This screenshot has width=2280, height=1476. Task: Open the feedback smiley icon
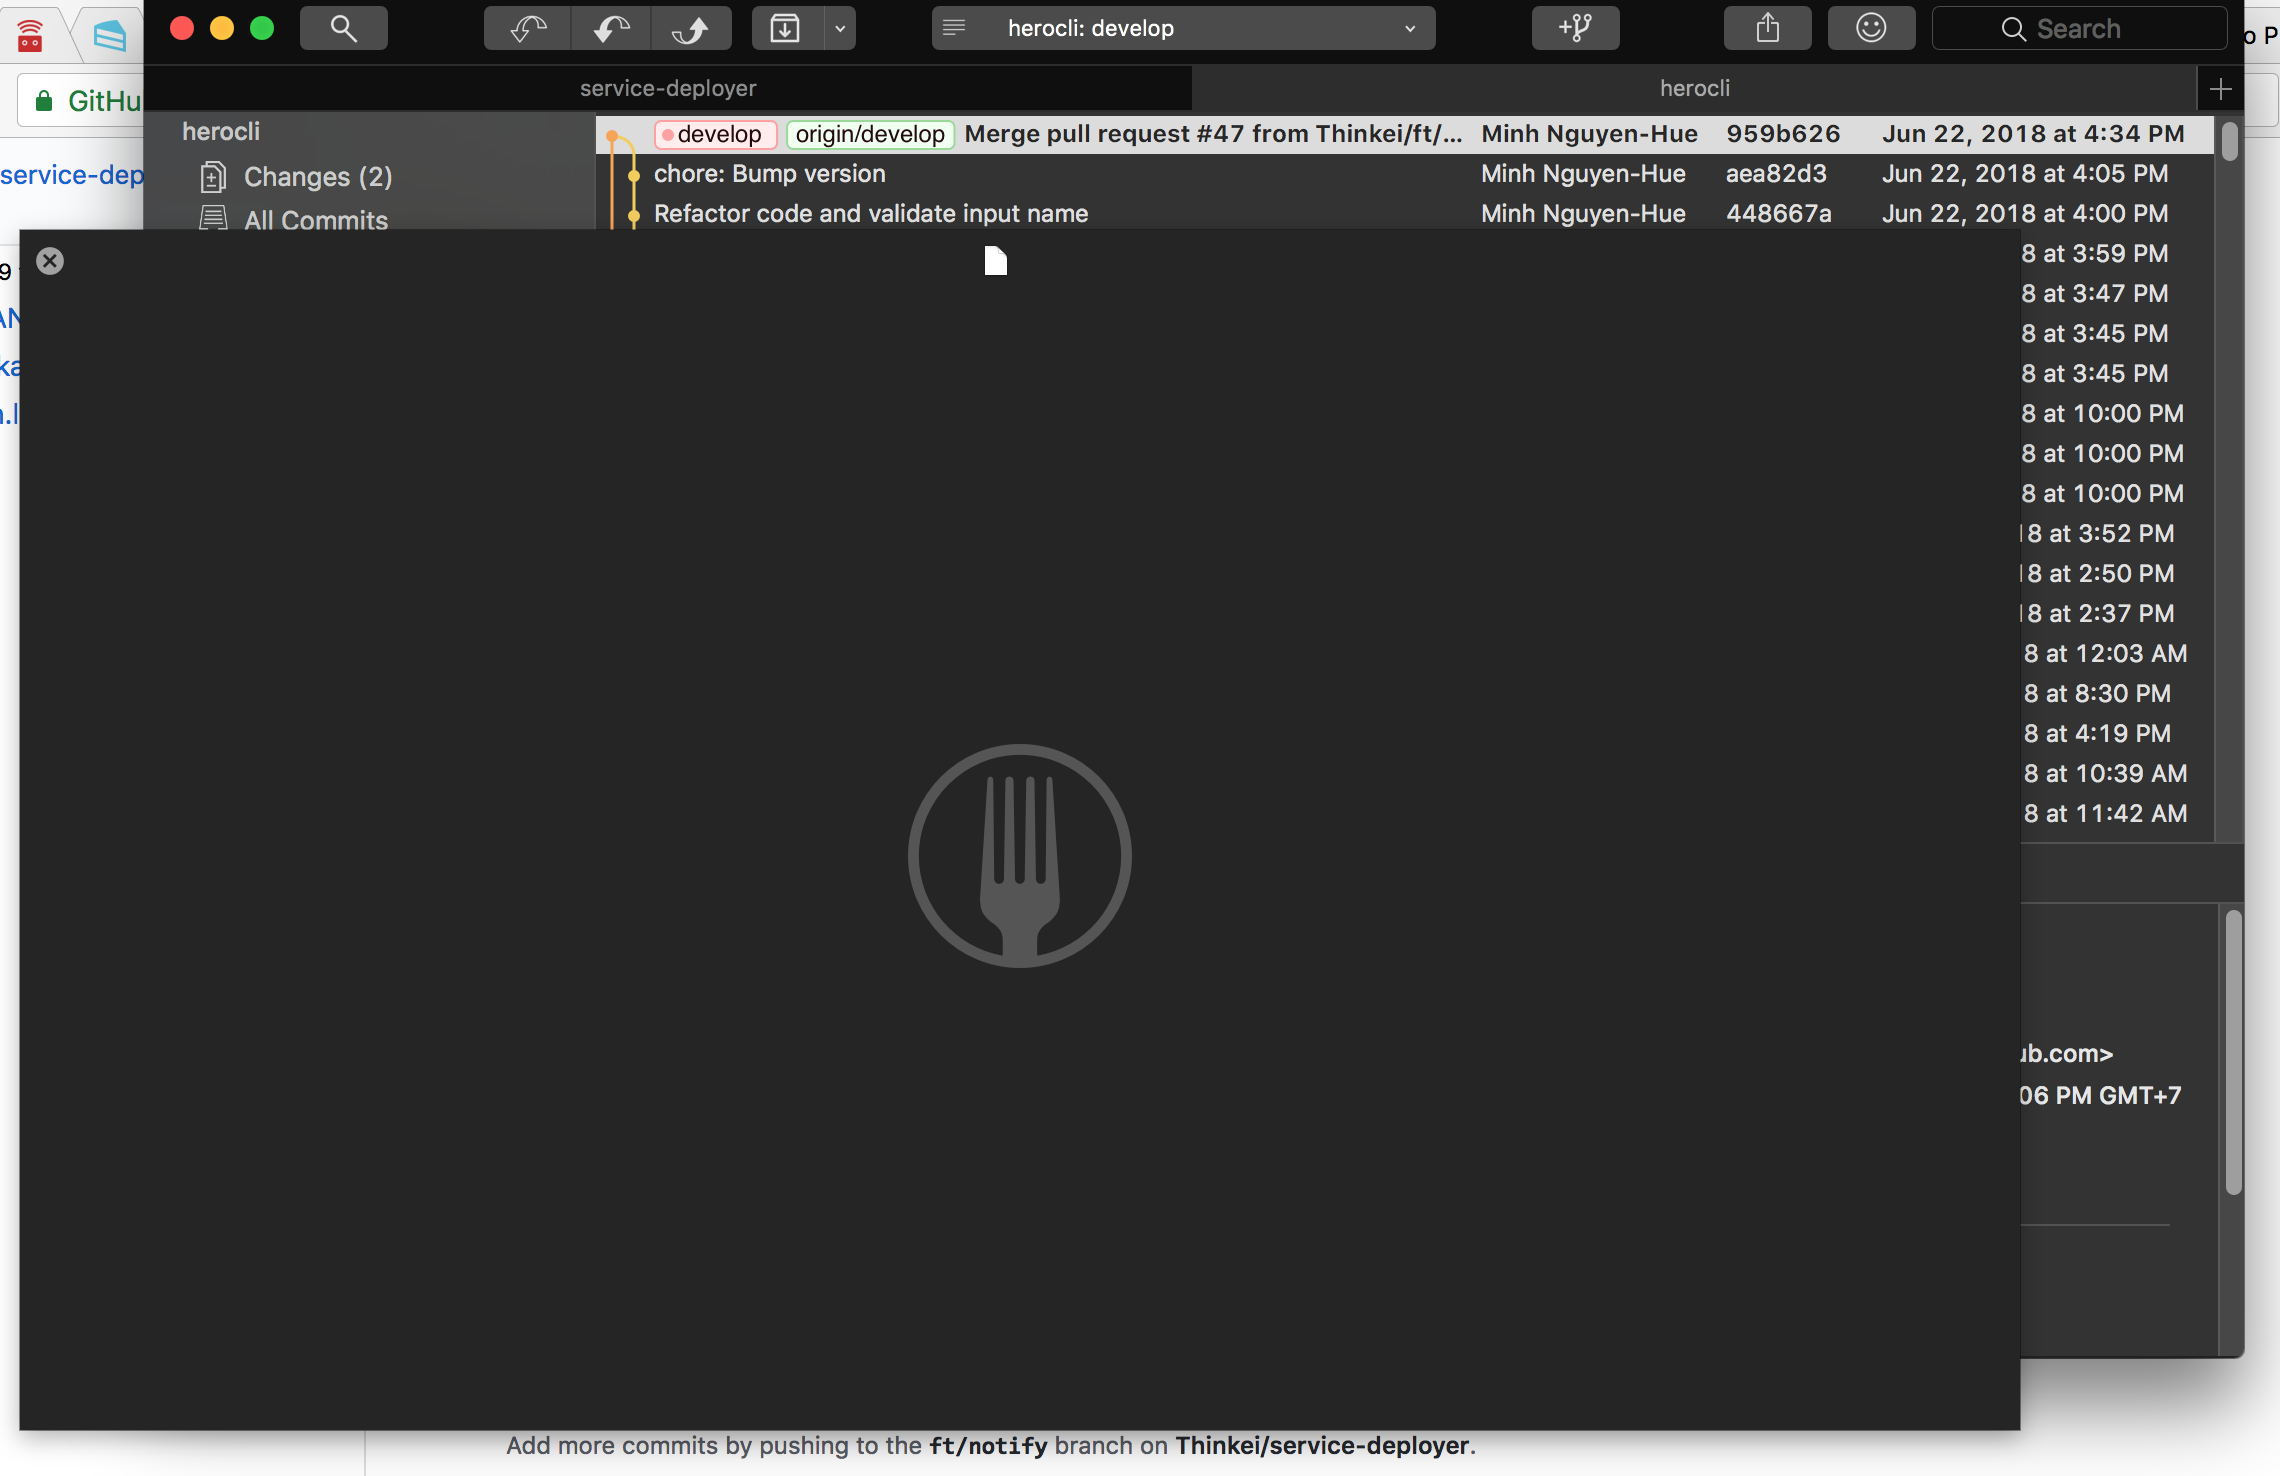[1871, 28]
